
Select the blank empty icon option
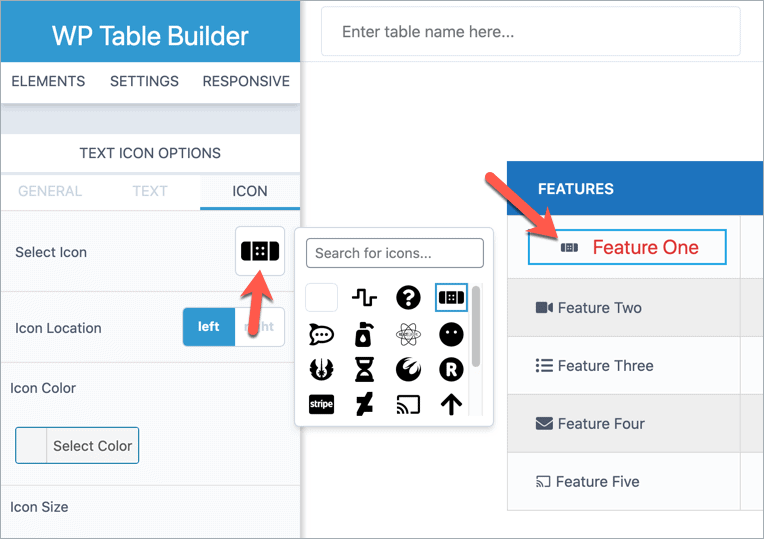click(x=321, y=297)
